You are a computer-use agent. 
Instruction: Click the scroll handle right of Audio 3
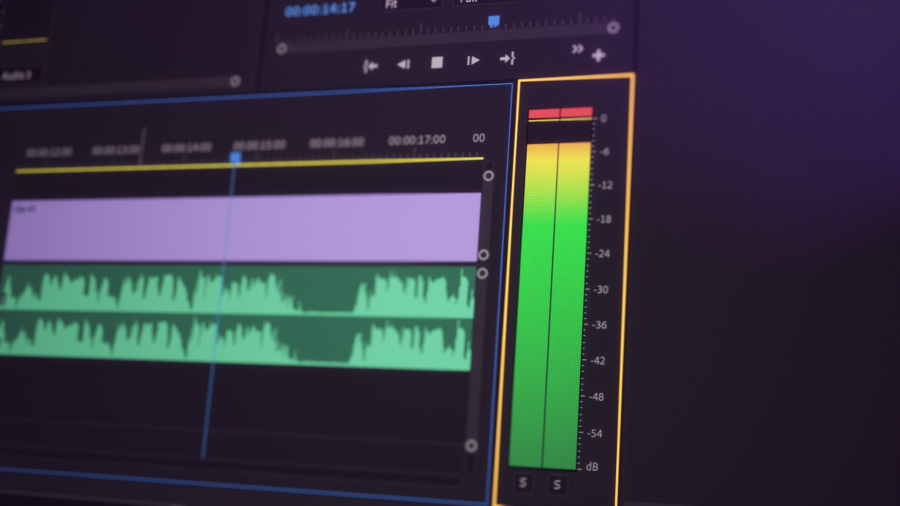pos(235,81)
